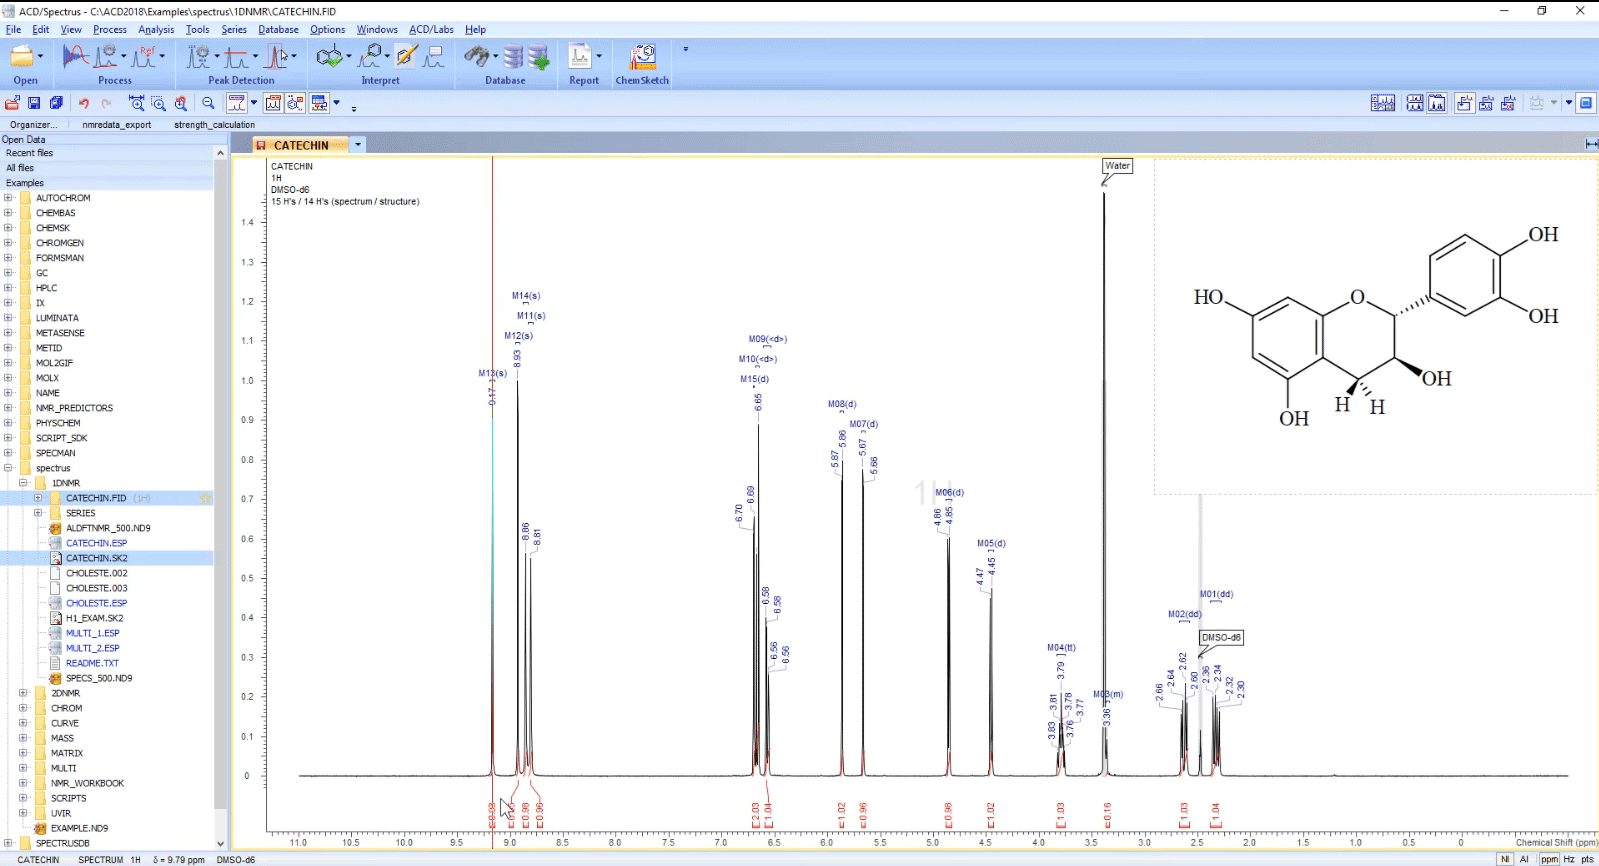Switch to the nmredata_export tab

click(116, 125)
